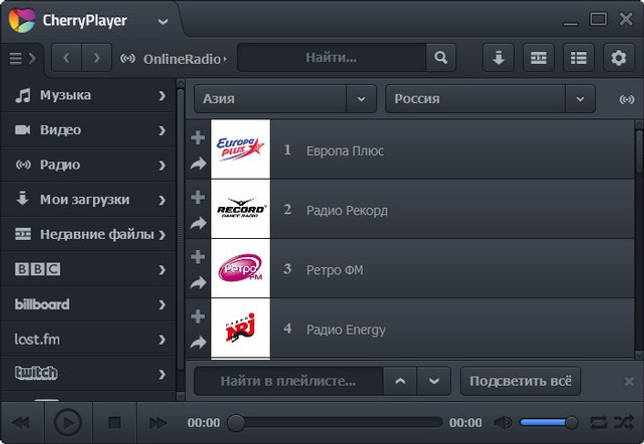This screenshot has height=444, width=644.
Task: Open the last.fm sidebar entry
Action: tap(88, 339)
